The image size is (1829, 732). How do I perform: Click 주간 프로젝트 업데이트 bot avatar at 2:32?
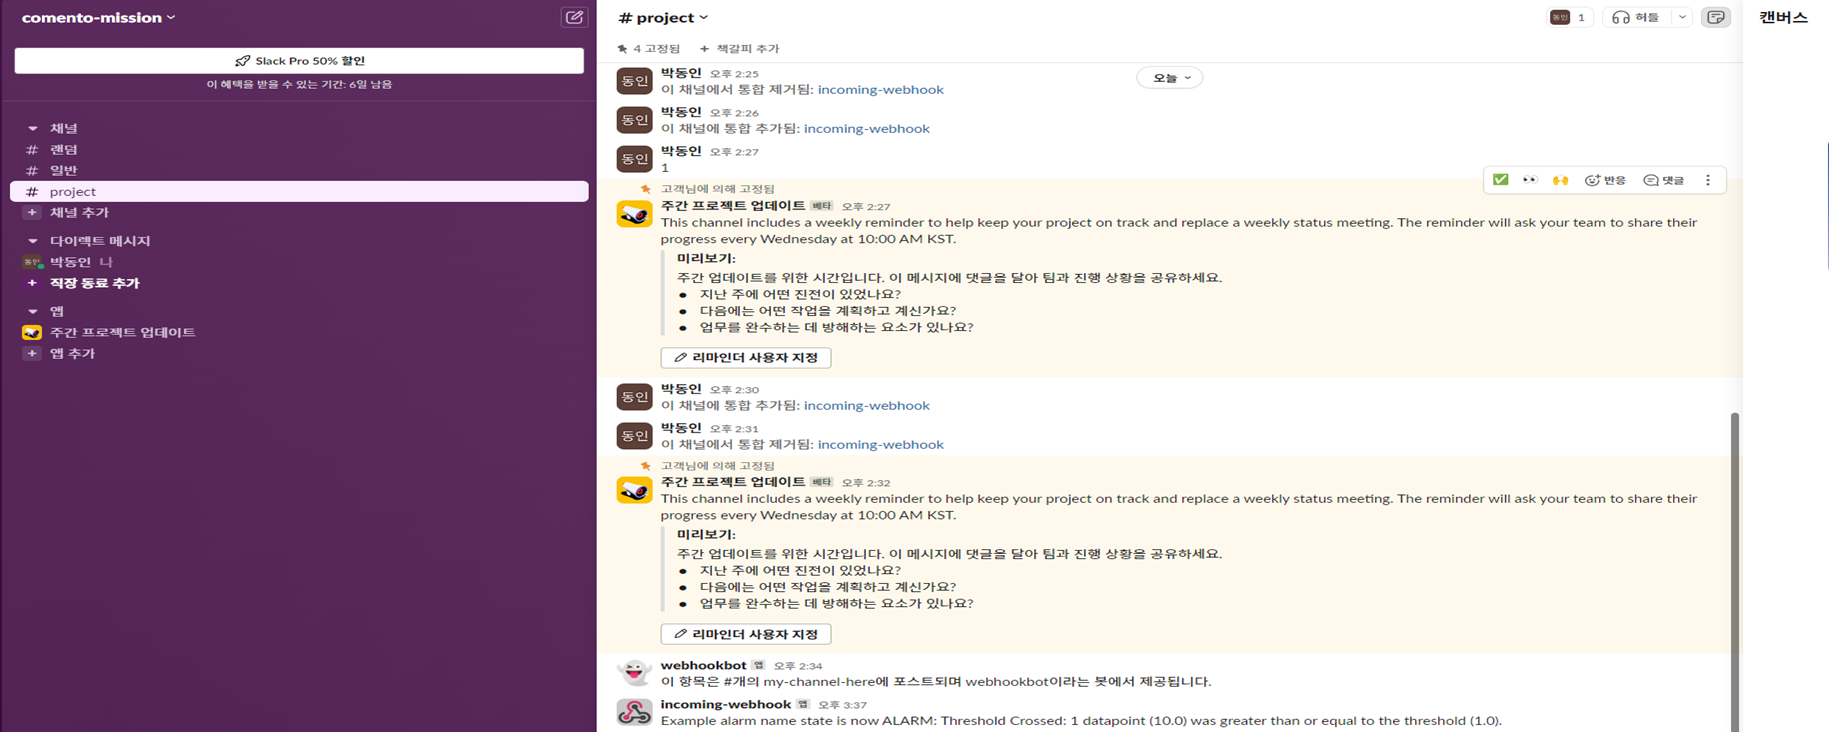tap(634, 490)
